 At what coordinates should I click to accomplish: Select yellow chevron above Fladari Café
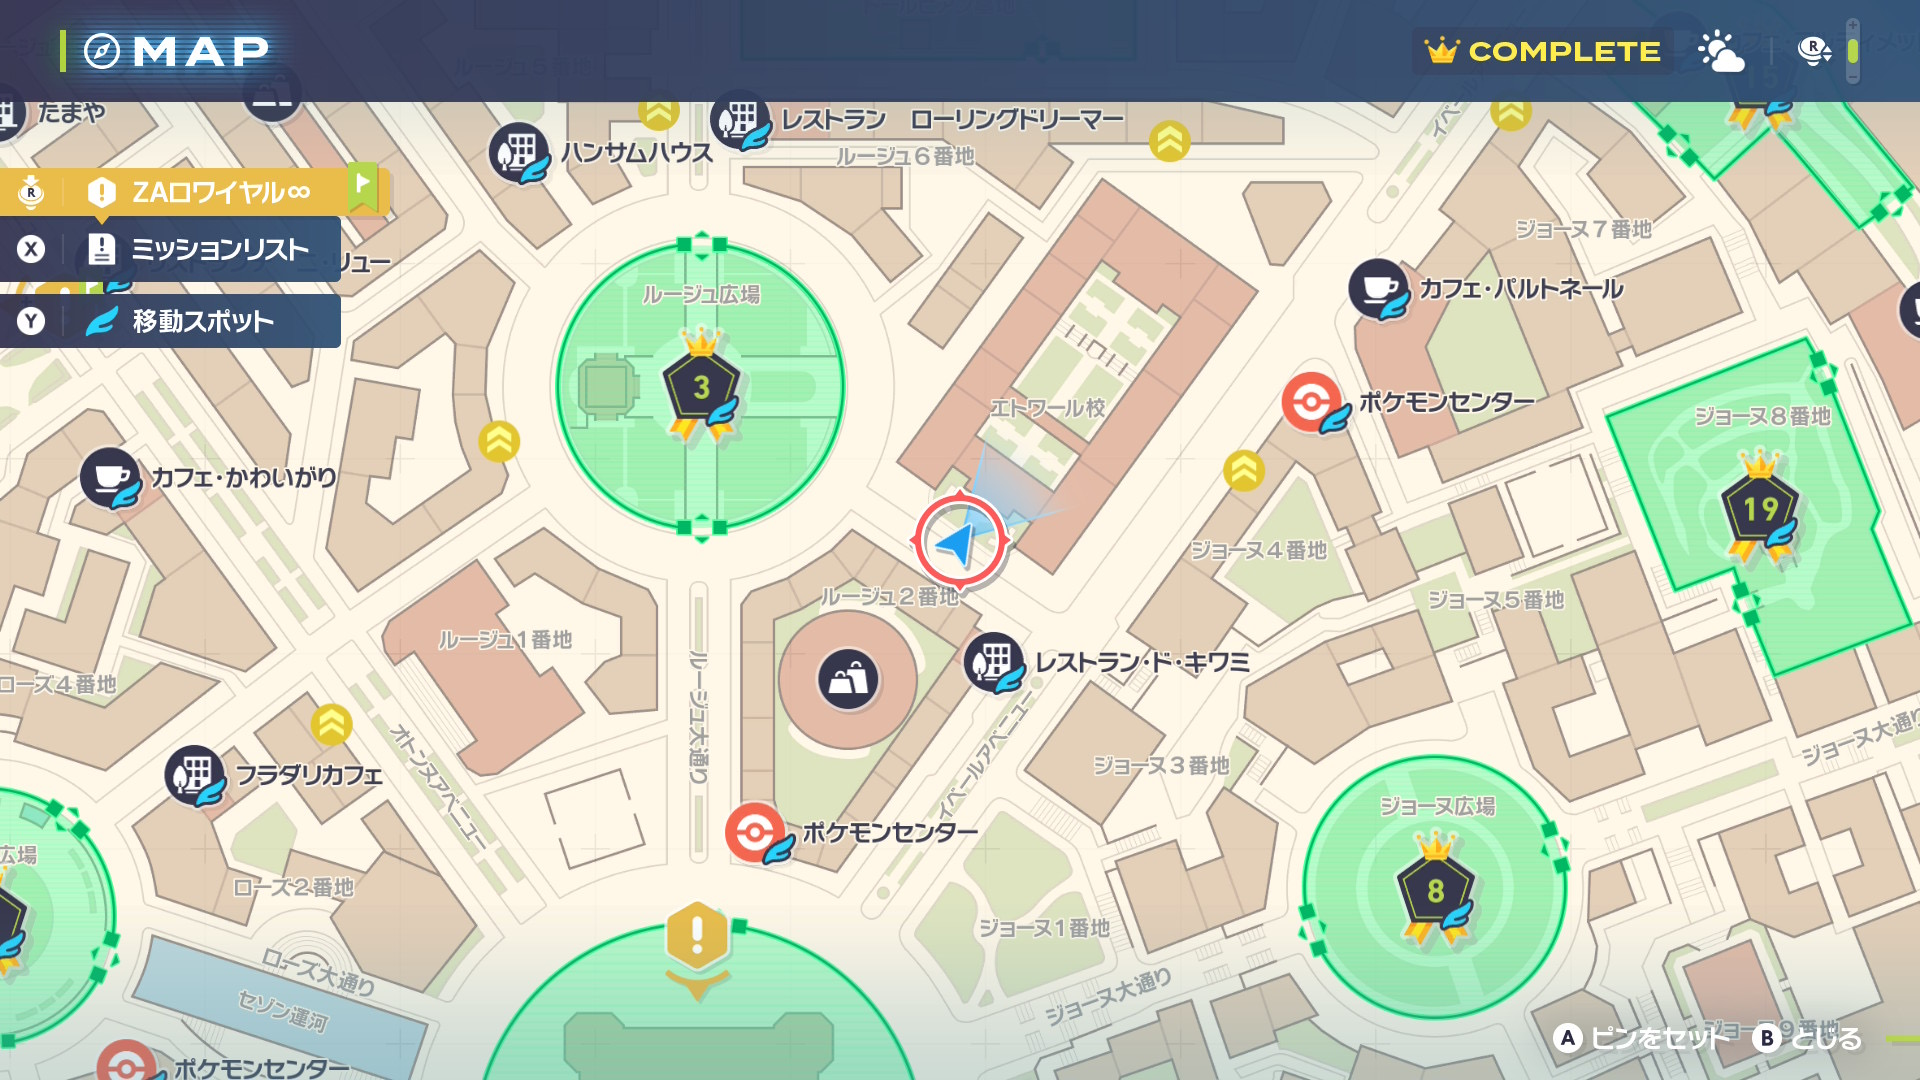[331, 725]
